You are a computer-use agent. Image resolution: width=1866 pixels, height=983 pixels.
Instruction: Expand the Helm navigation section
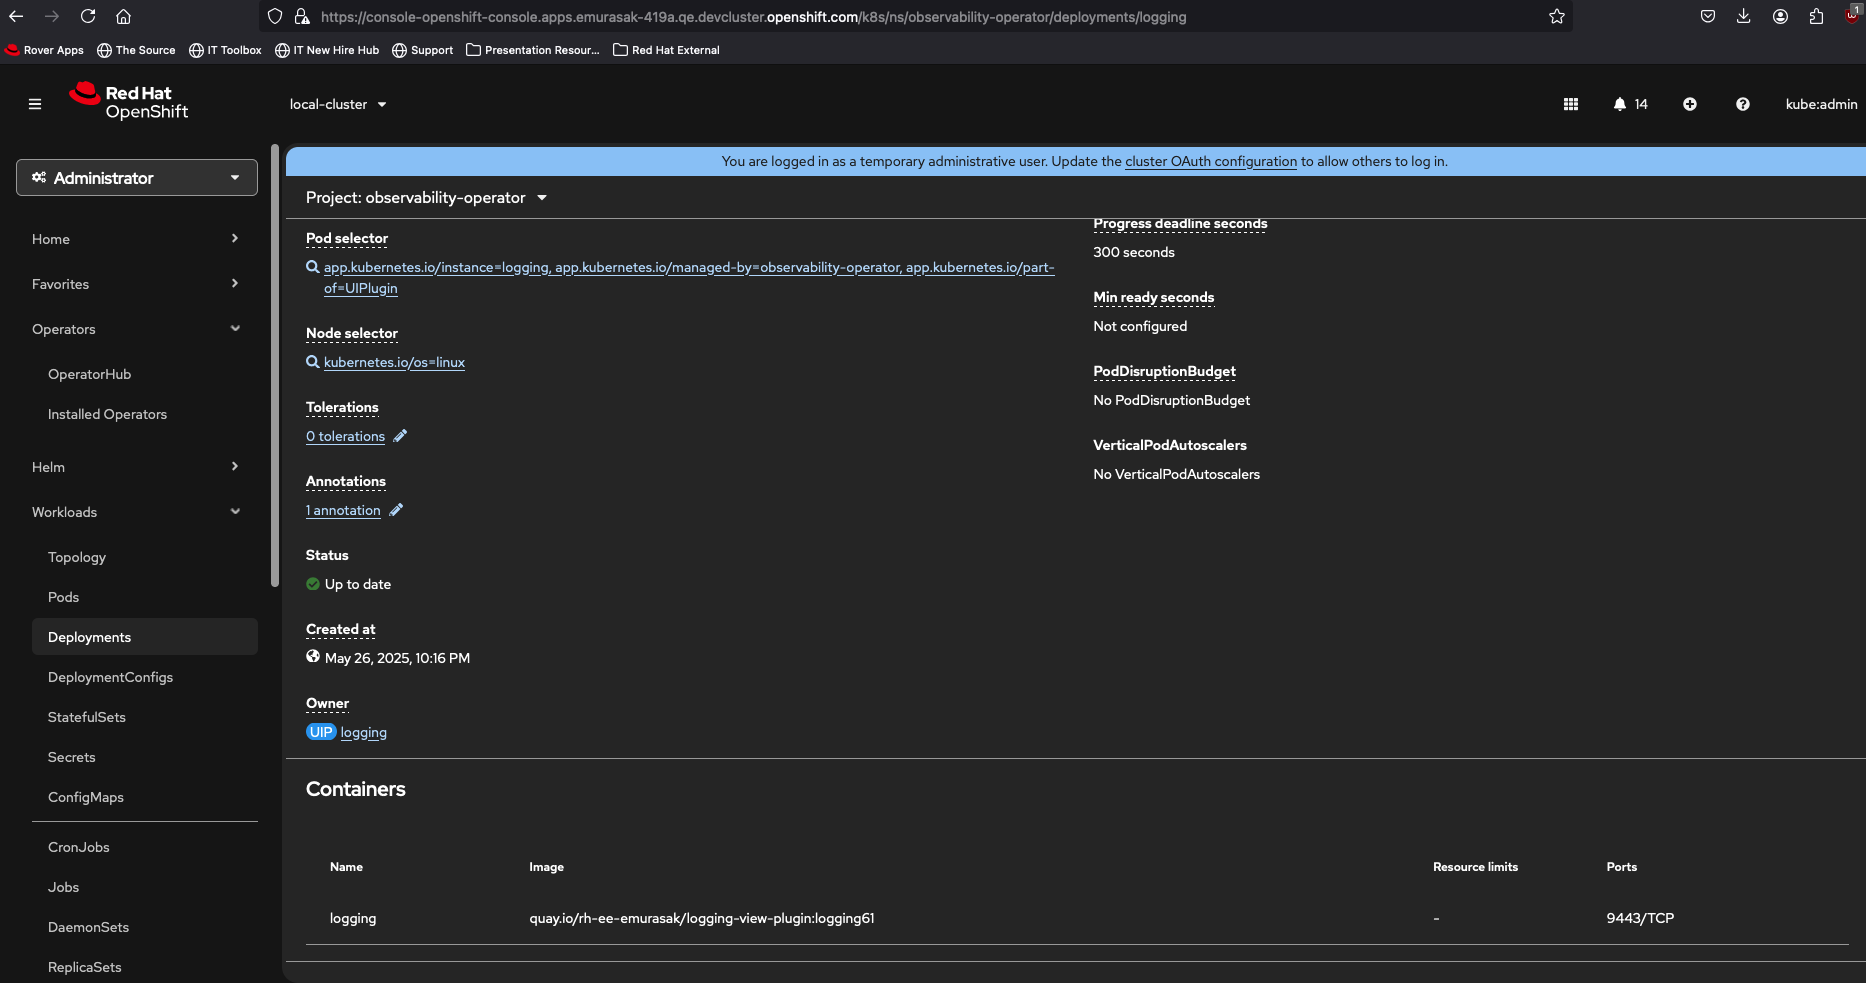(137, 467)
